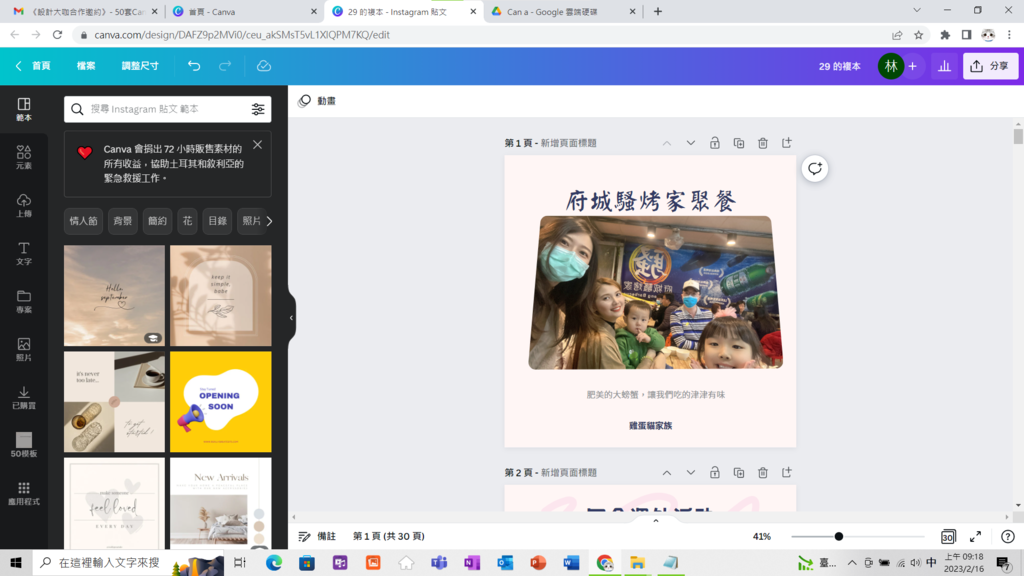The height and width of the screenshot is (576, 1024).
Task: Select the 背景 category chip
Action: 123,221
